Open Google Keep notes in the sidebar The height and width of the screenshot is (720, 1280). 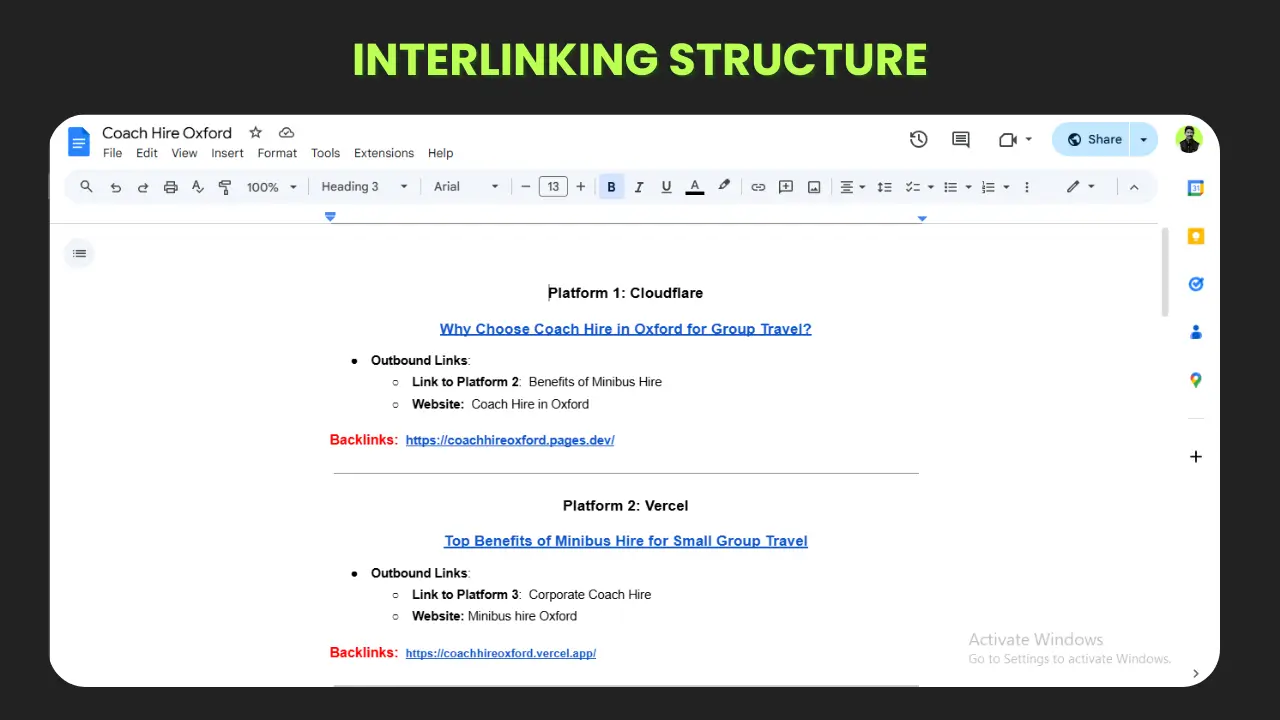[x=1196, y=236]
